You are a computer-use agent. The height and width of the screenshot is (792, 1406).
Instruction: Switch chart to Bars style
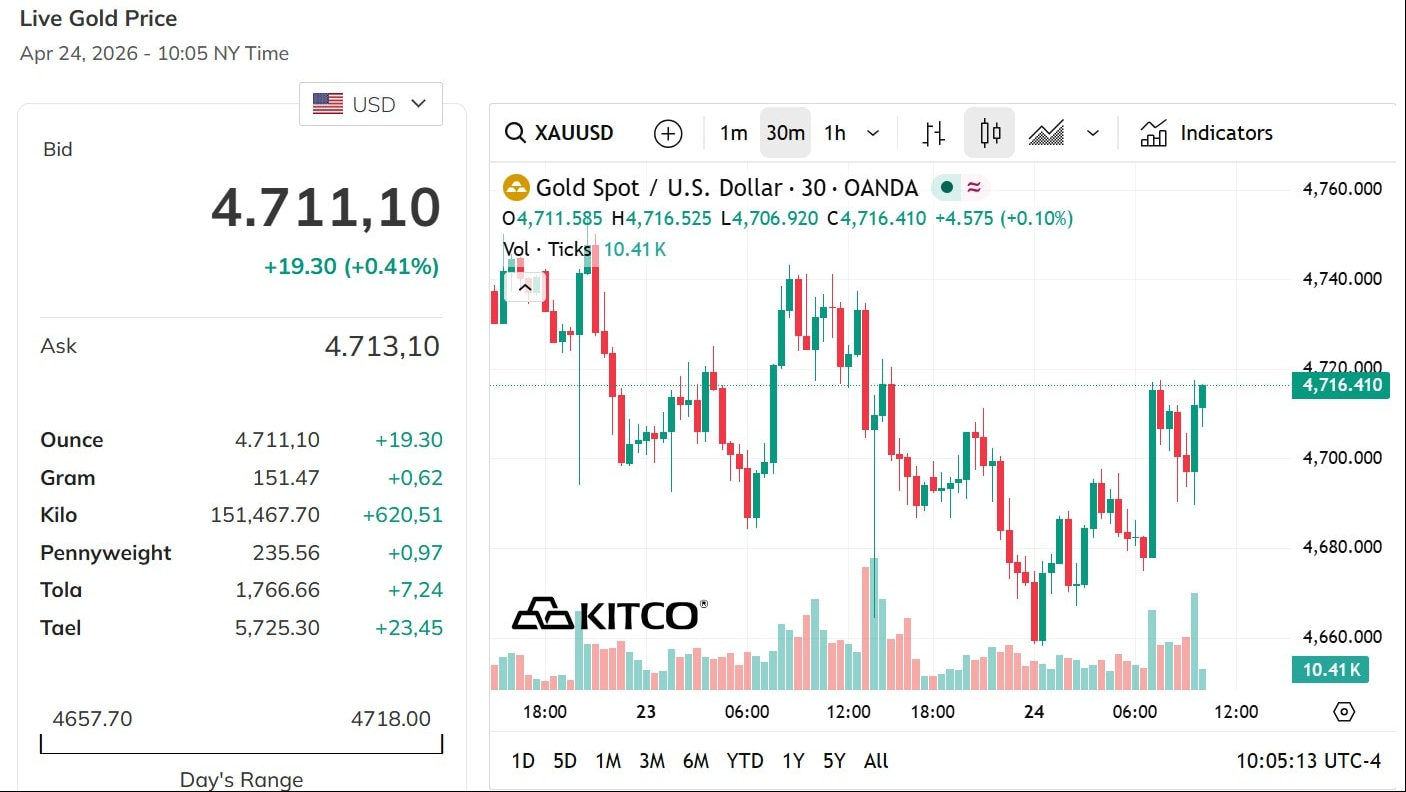[x=934, y=133]
